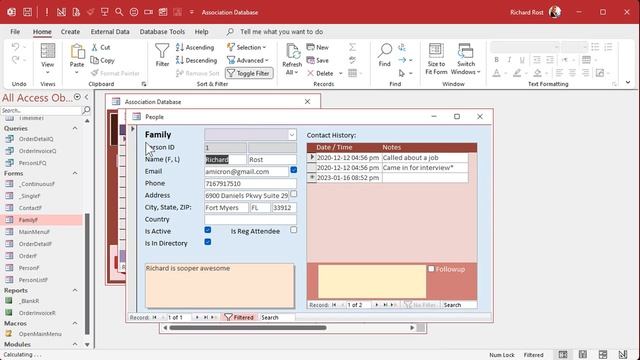Click the empty Country field
The image size is (640, 360).
[x=250, y=220]
